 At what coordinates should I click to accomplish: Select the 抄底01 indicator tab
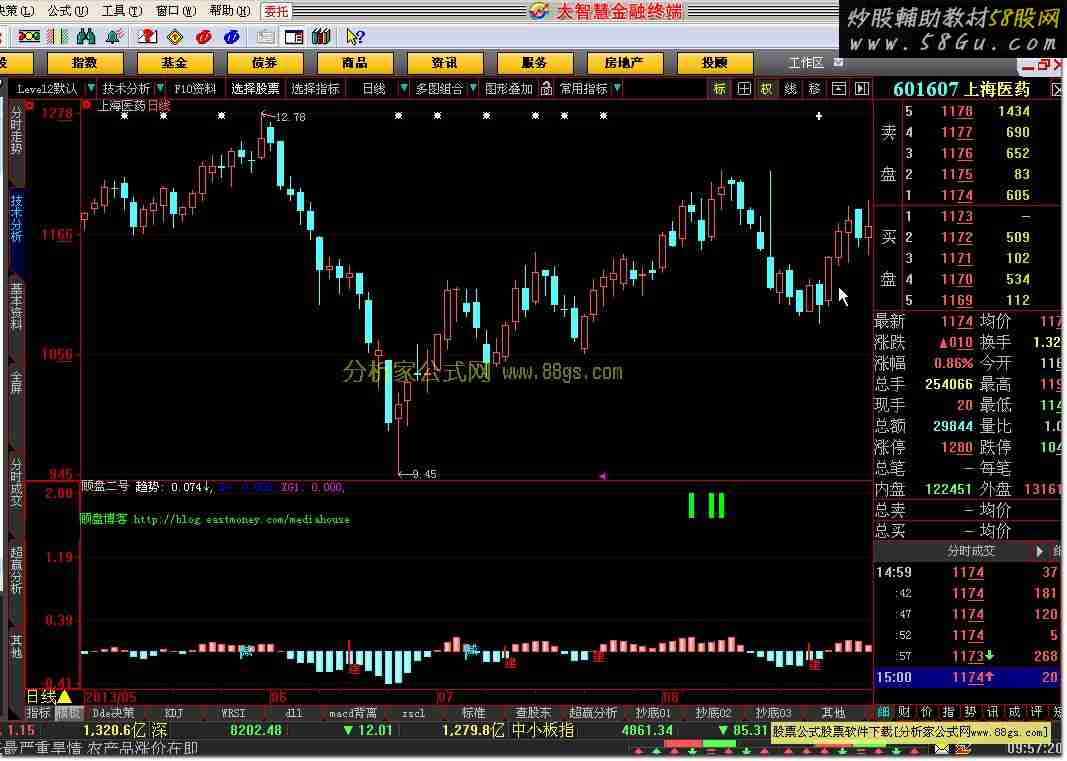653,713
